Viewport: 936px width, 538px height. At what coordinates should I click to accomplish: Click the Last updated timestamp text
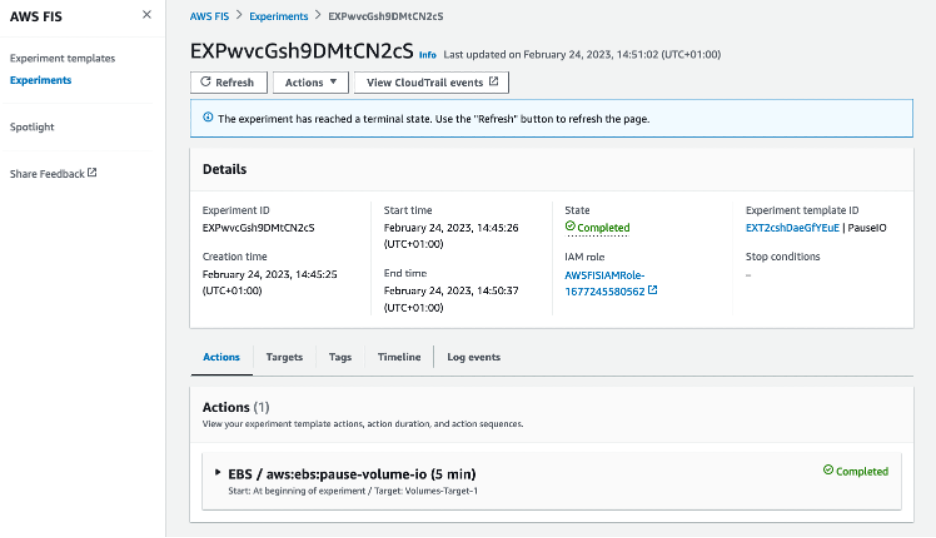pyautogui.click(x=582, y=54)
